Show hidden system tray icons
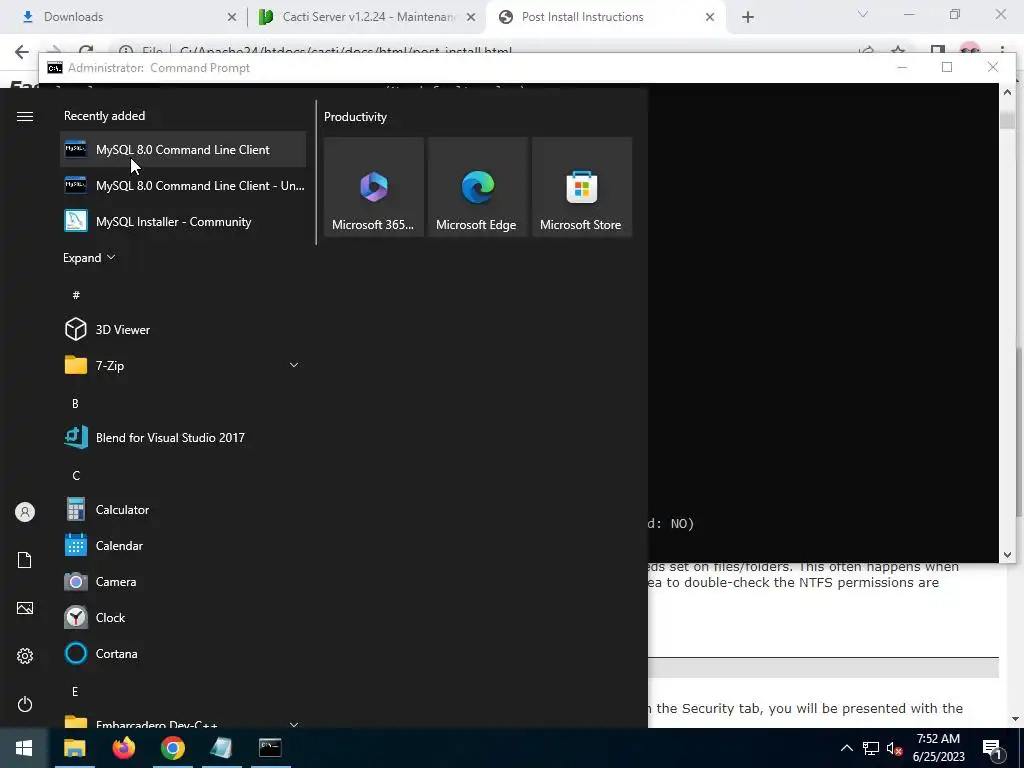This screenshot has width=1024, height=768. (846, 748)
